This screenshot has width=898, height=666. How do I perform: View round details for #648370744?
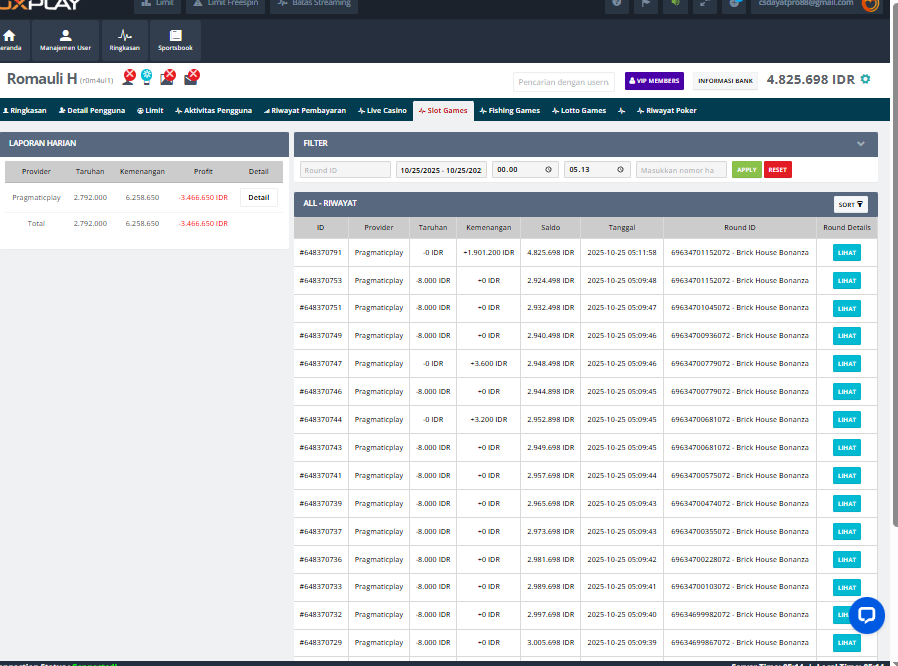(846, 420)
